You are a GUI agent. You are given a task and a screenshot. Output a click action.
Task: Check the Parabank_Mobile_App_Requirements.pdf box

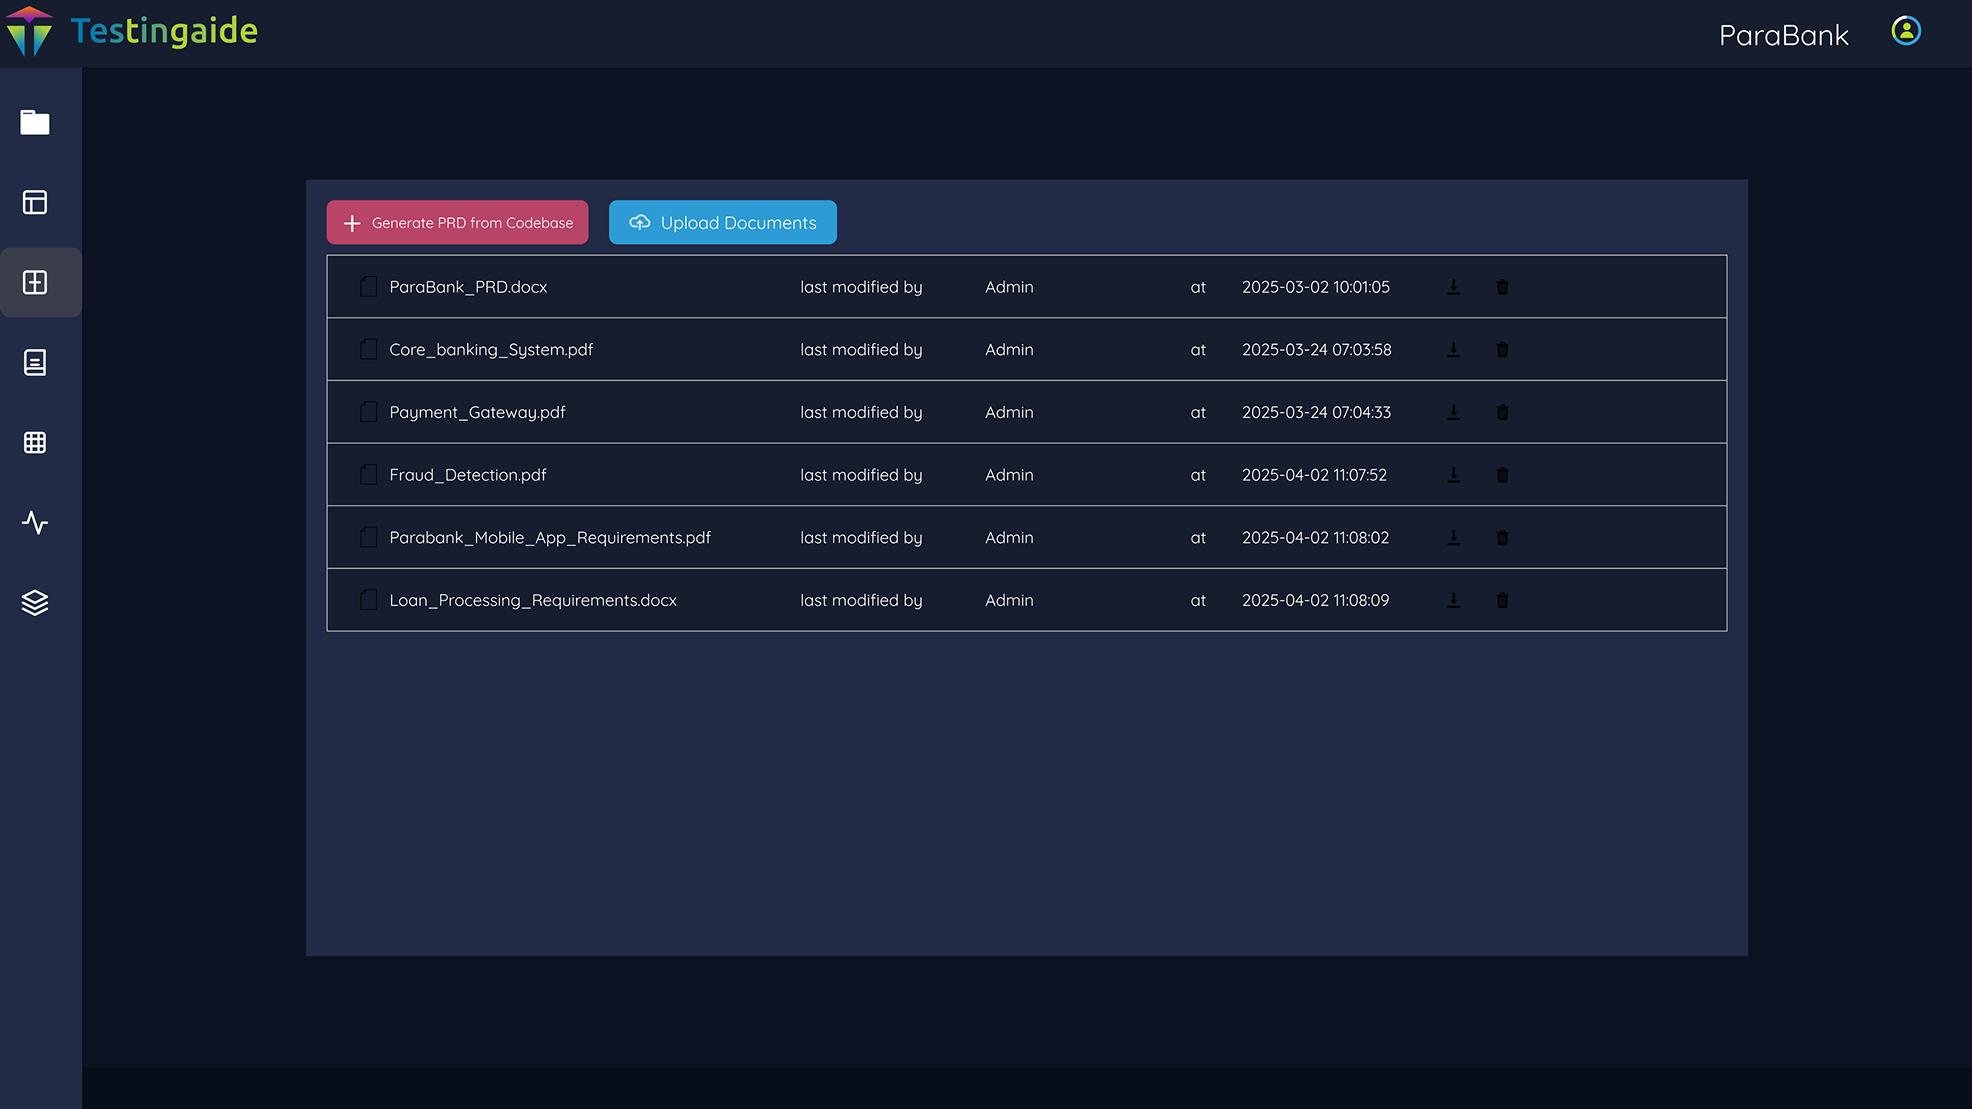coord(369,537)
